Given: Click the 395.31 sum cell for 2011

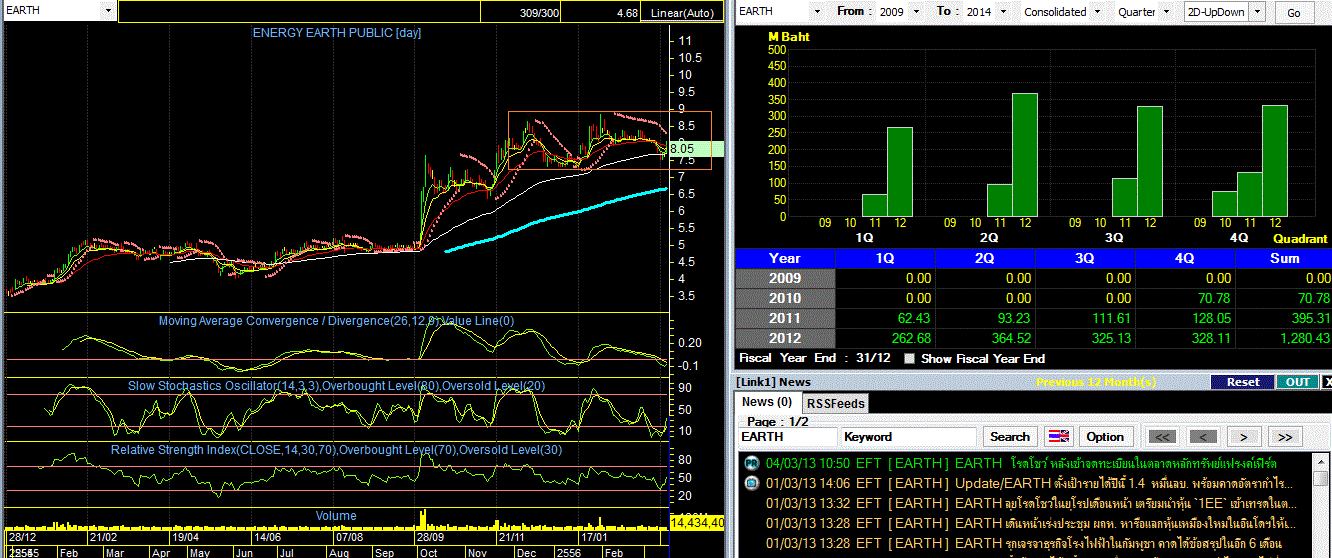Looking at the screenshot, I should coord(1284,318).
